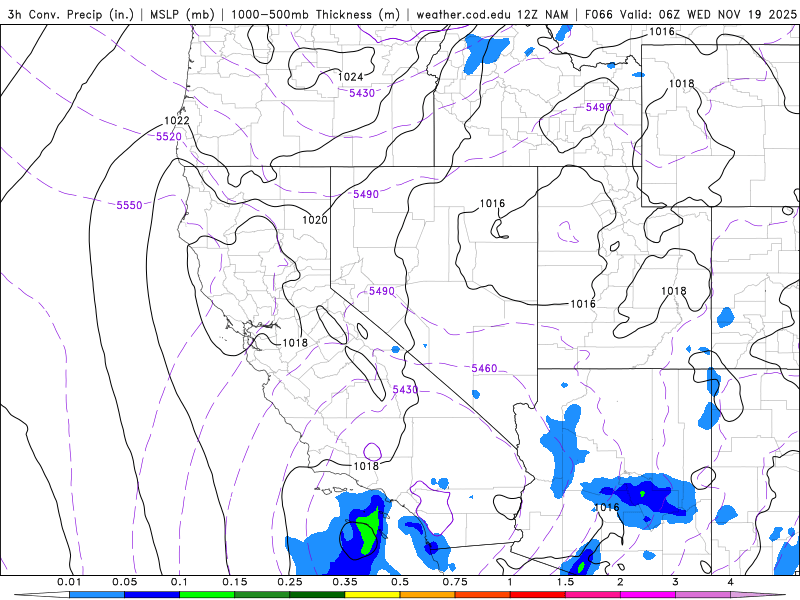Select the 0.35 legend value
800x600 pixels.
tap(345, 582)
